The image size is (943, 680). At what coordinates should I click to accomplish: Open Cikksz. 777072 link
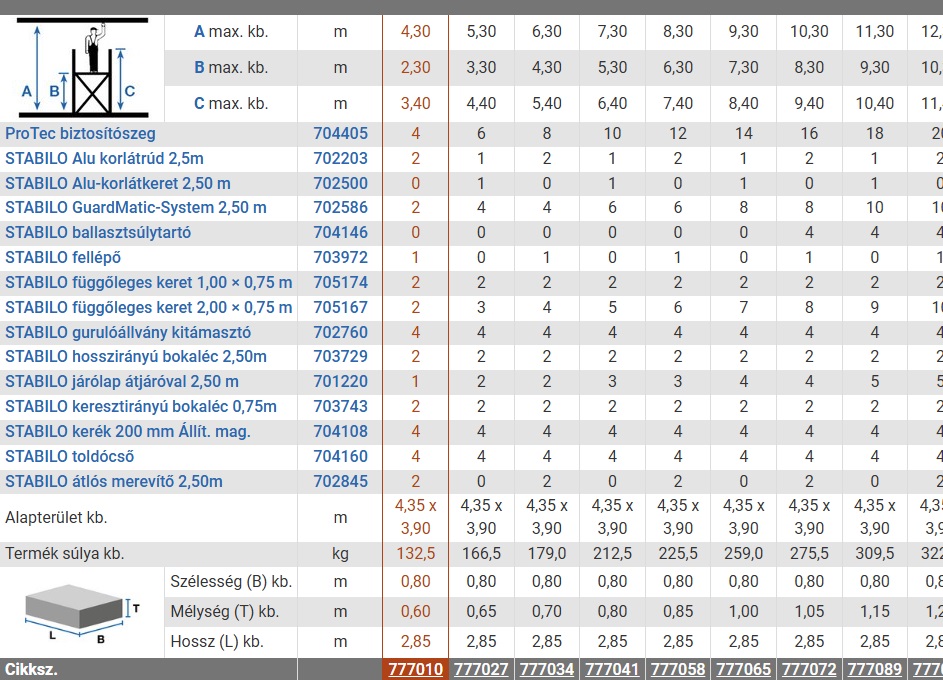coord(809,669)
